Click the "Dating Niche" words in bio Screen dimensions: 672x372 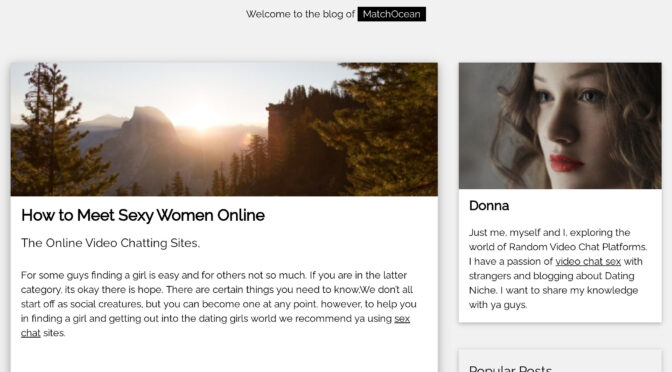tap(552, 283)
